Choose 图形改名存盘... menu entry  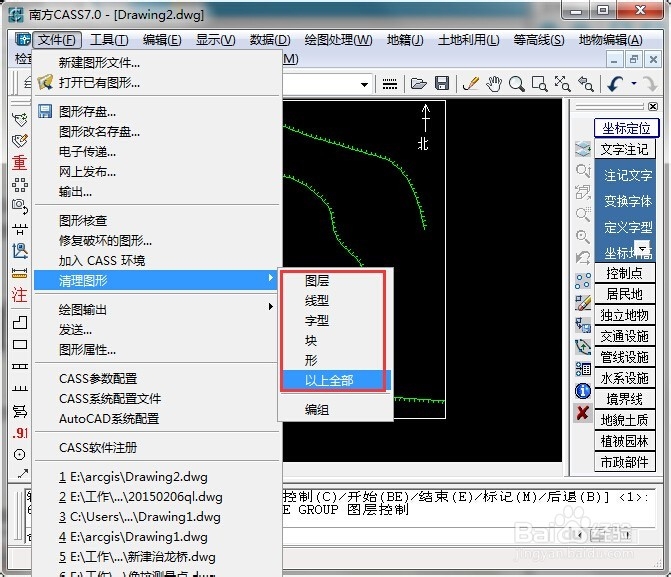[x=157, y=131]
